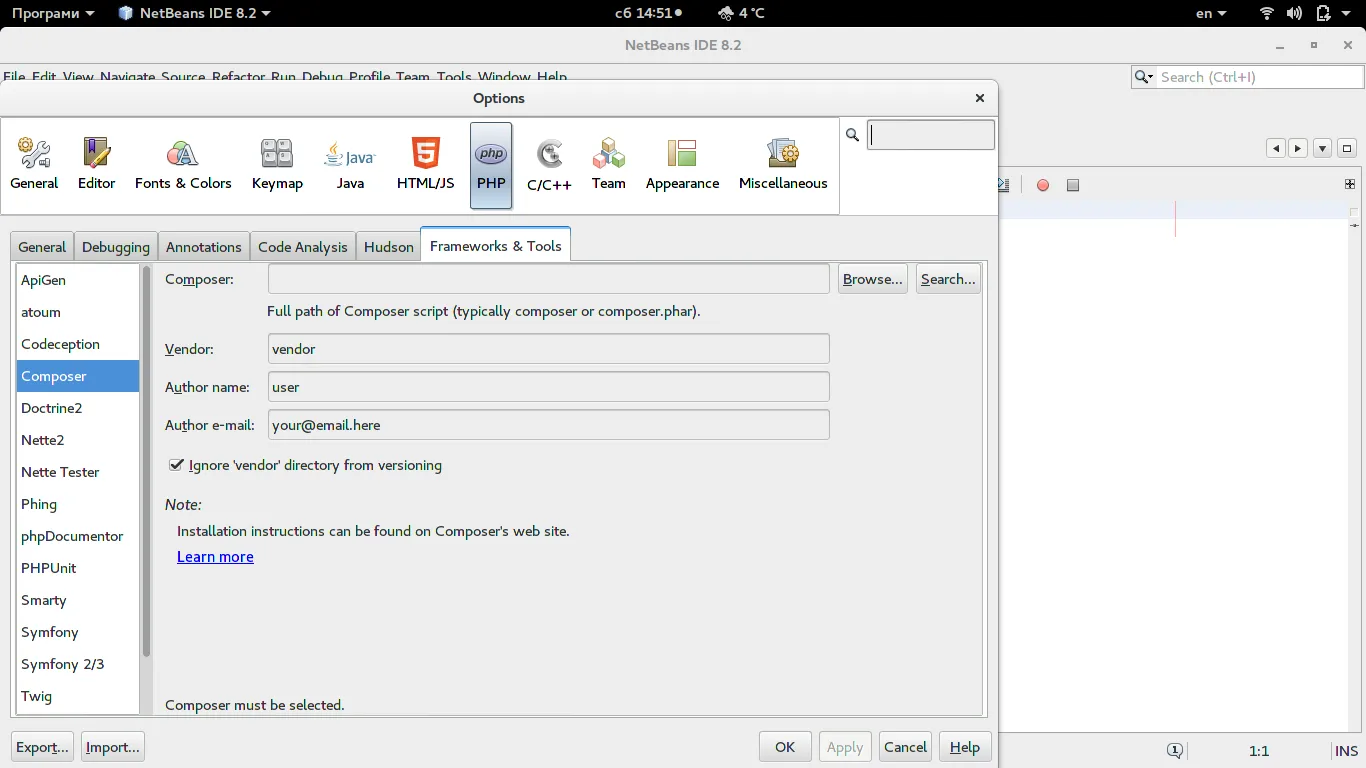This screenshot has height=768, width=1366.
Task: Open the power system menu dropdown
Action: [1334, 13]
